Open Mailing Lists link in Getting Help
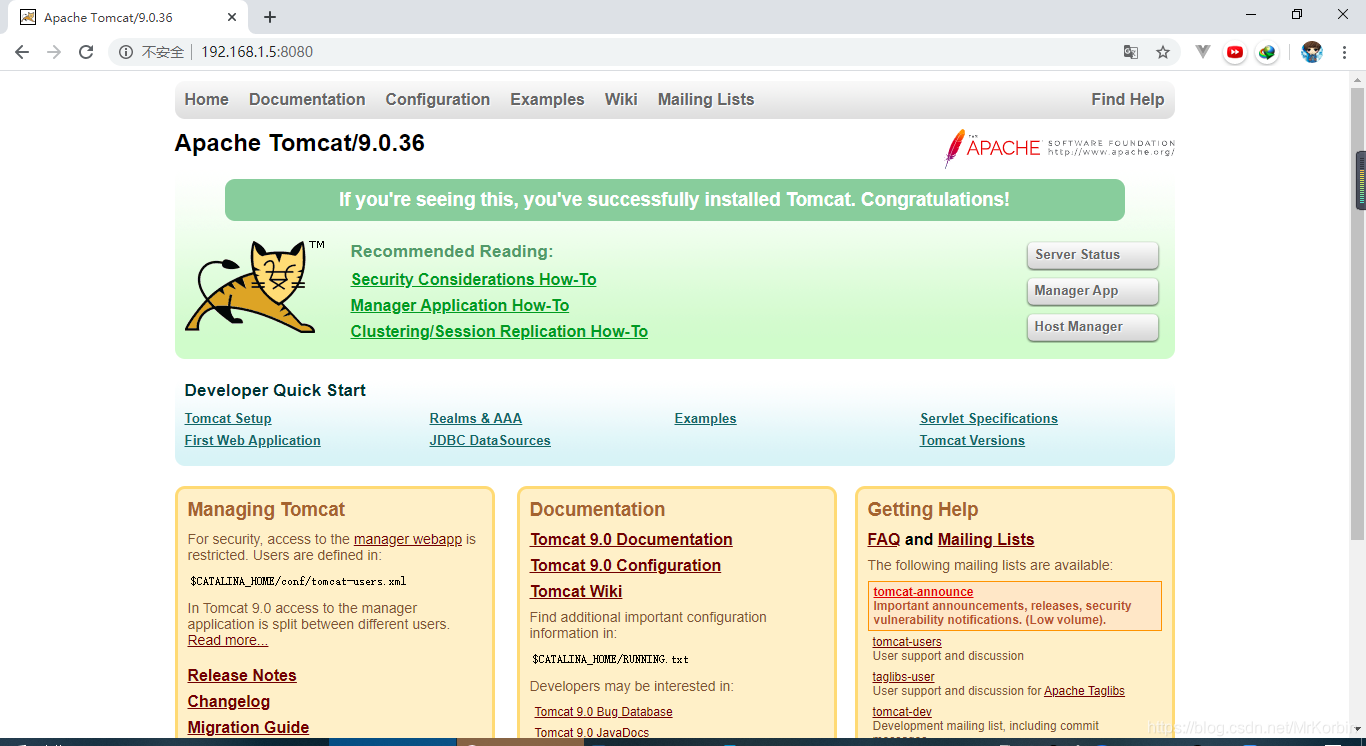 pos(986,540)
